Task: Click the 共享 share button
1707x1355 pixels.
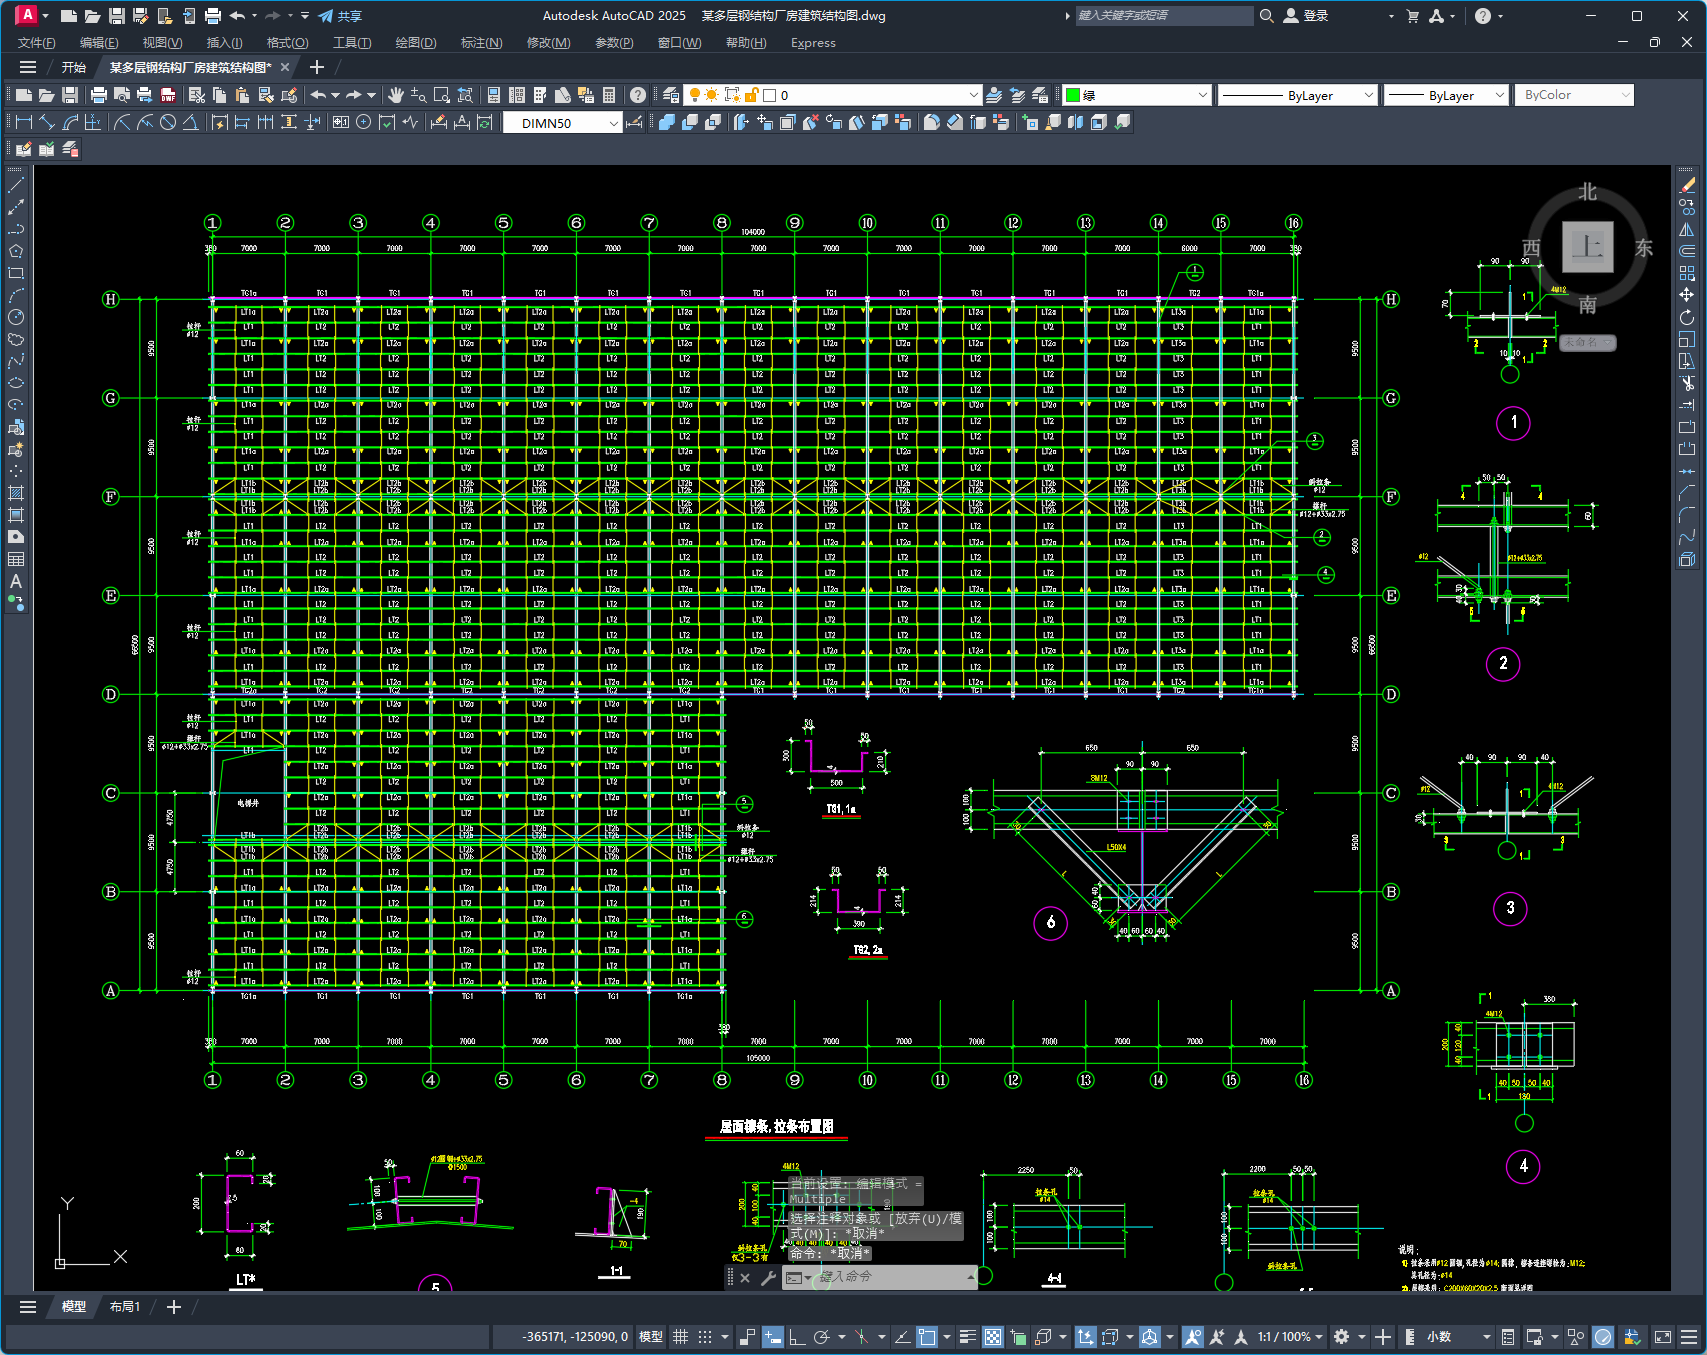Action: coord(340,16)
